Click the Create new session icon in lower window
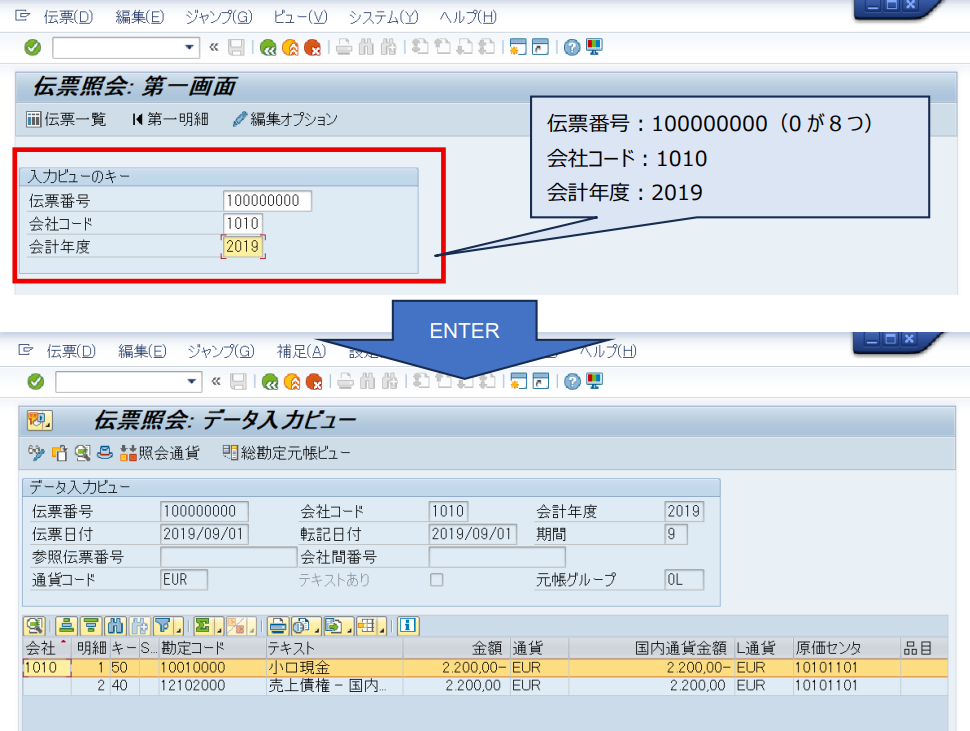970x731 pixels. point(518,382)
